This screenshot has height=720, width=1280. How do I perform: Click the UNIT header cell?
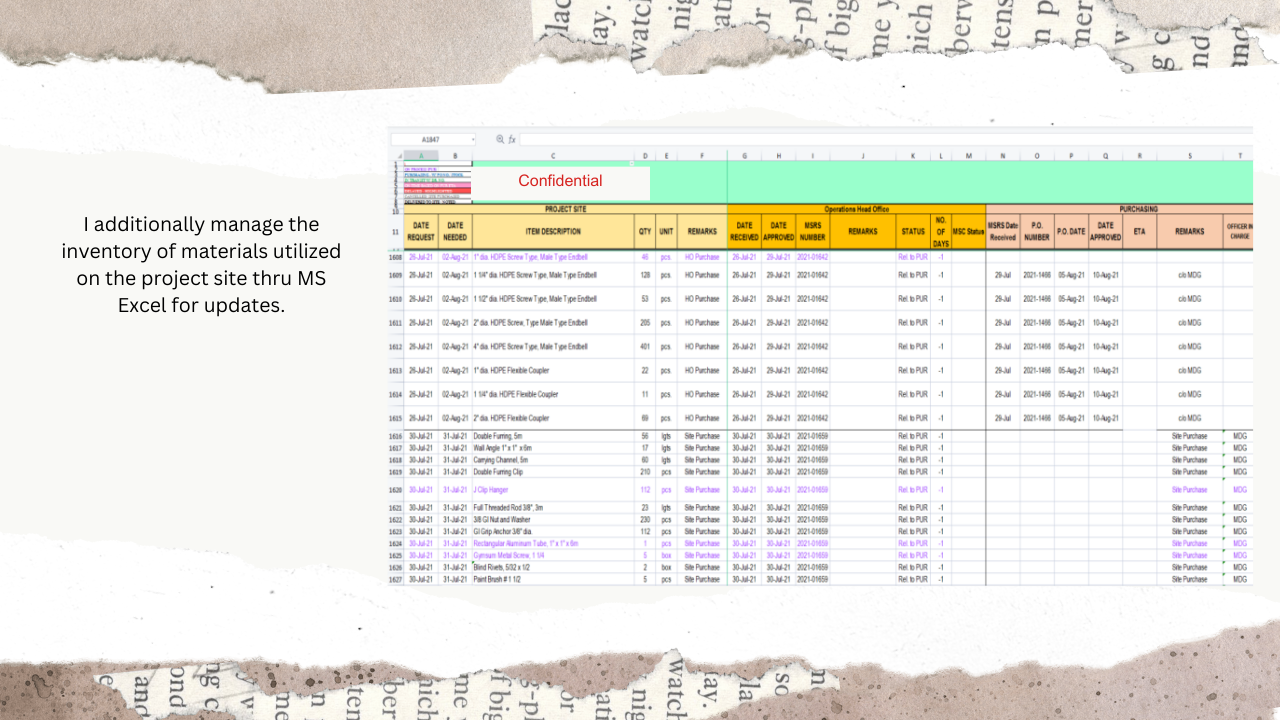coord(666,231)
